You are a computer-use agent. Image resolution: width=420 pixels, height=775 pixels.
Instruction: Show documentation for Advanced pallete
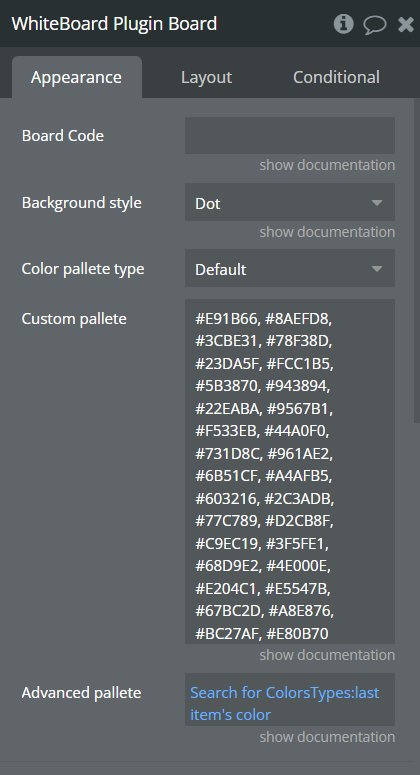tap(327, 737)
